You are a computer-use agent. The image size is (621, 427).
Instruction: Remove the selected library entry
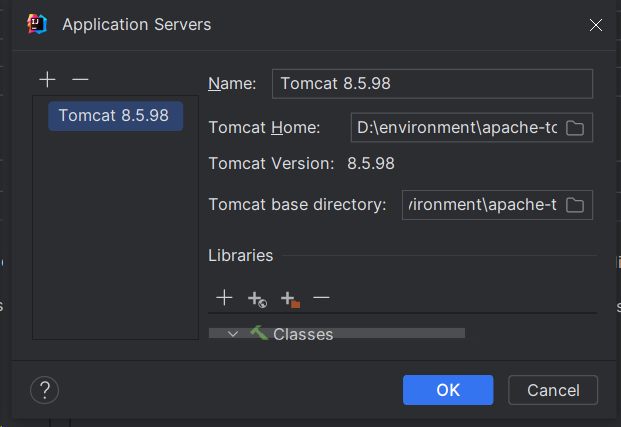click(321, 297)
